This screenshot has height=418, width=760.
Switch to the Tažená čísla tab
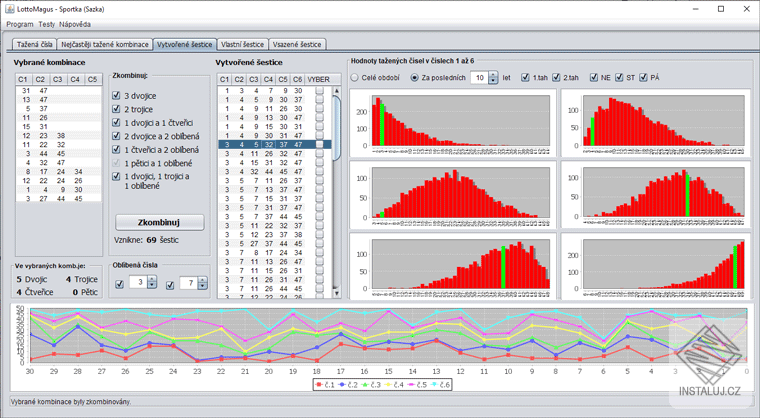(x=34, y=44)
